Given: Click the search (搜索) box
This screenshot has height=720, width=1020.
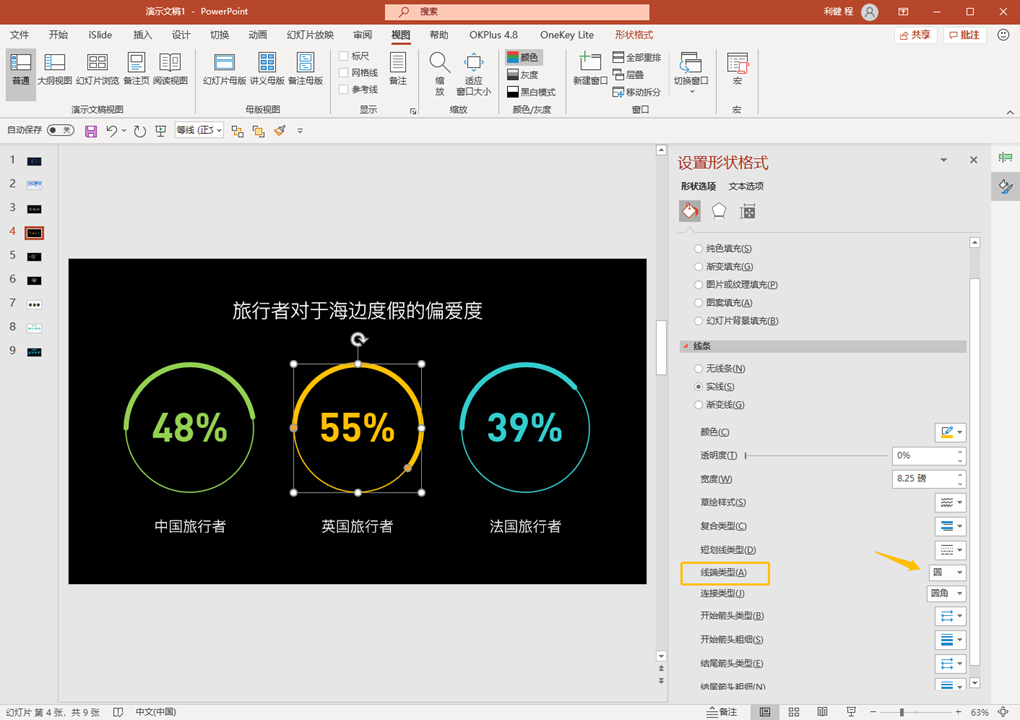Looking at the screenshot, I should coord(517,12).
